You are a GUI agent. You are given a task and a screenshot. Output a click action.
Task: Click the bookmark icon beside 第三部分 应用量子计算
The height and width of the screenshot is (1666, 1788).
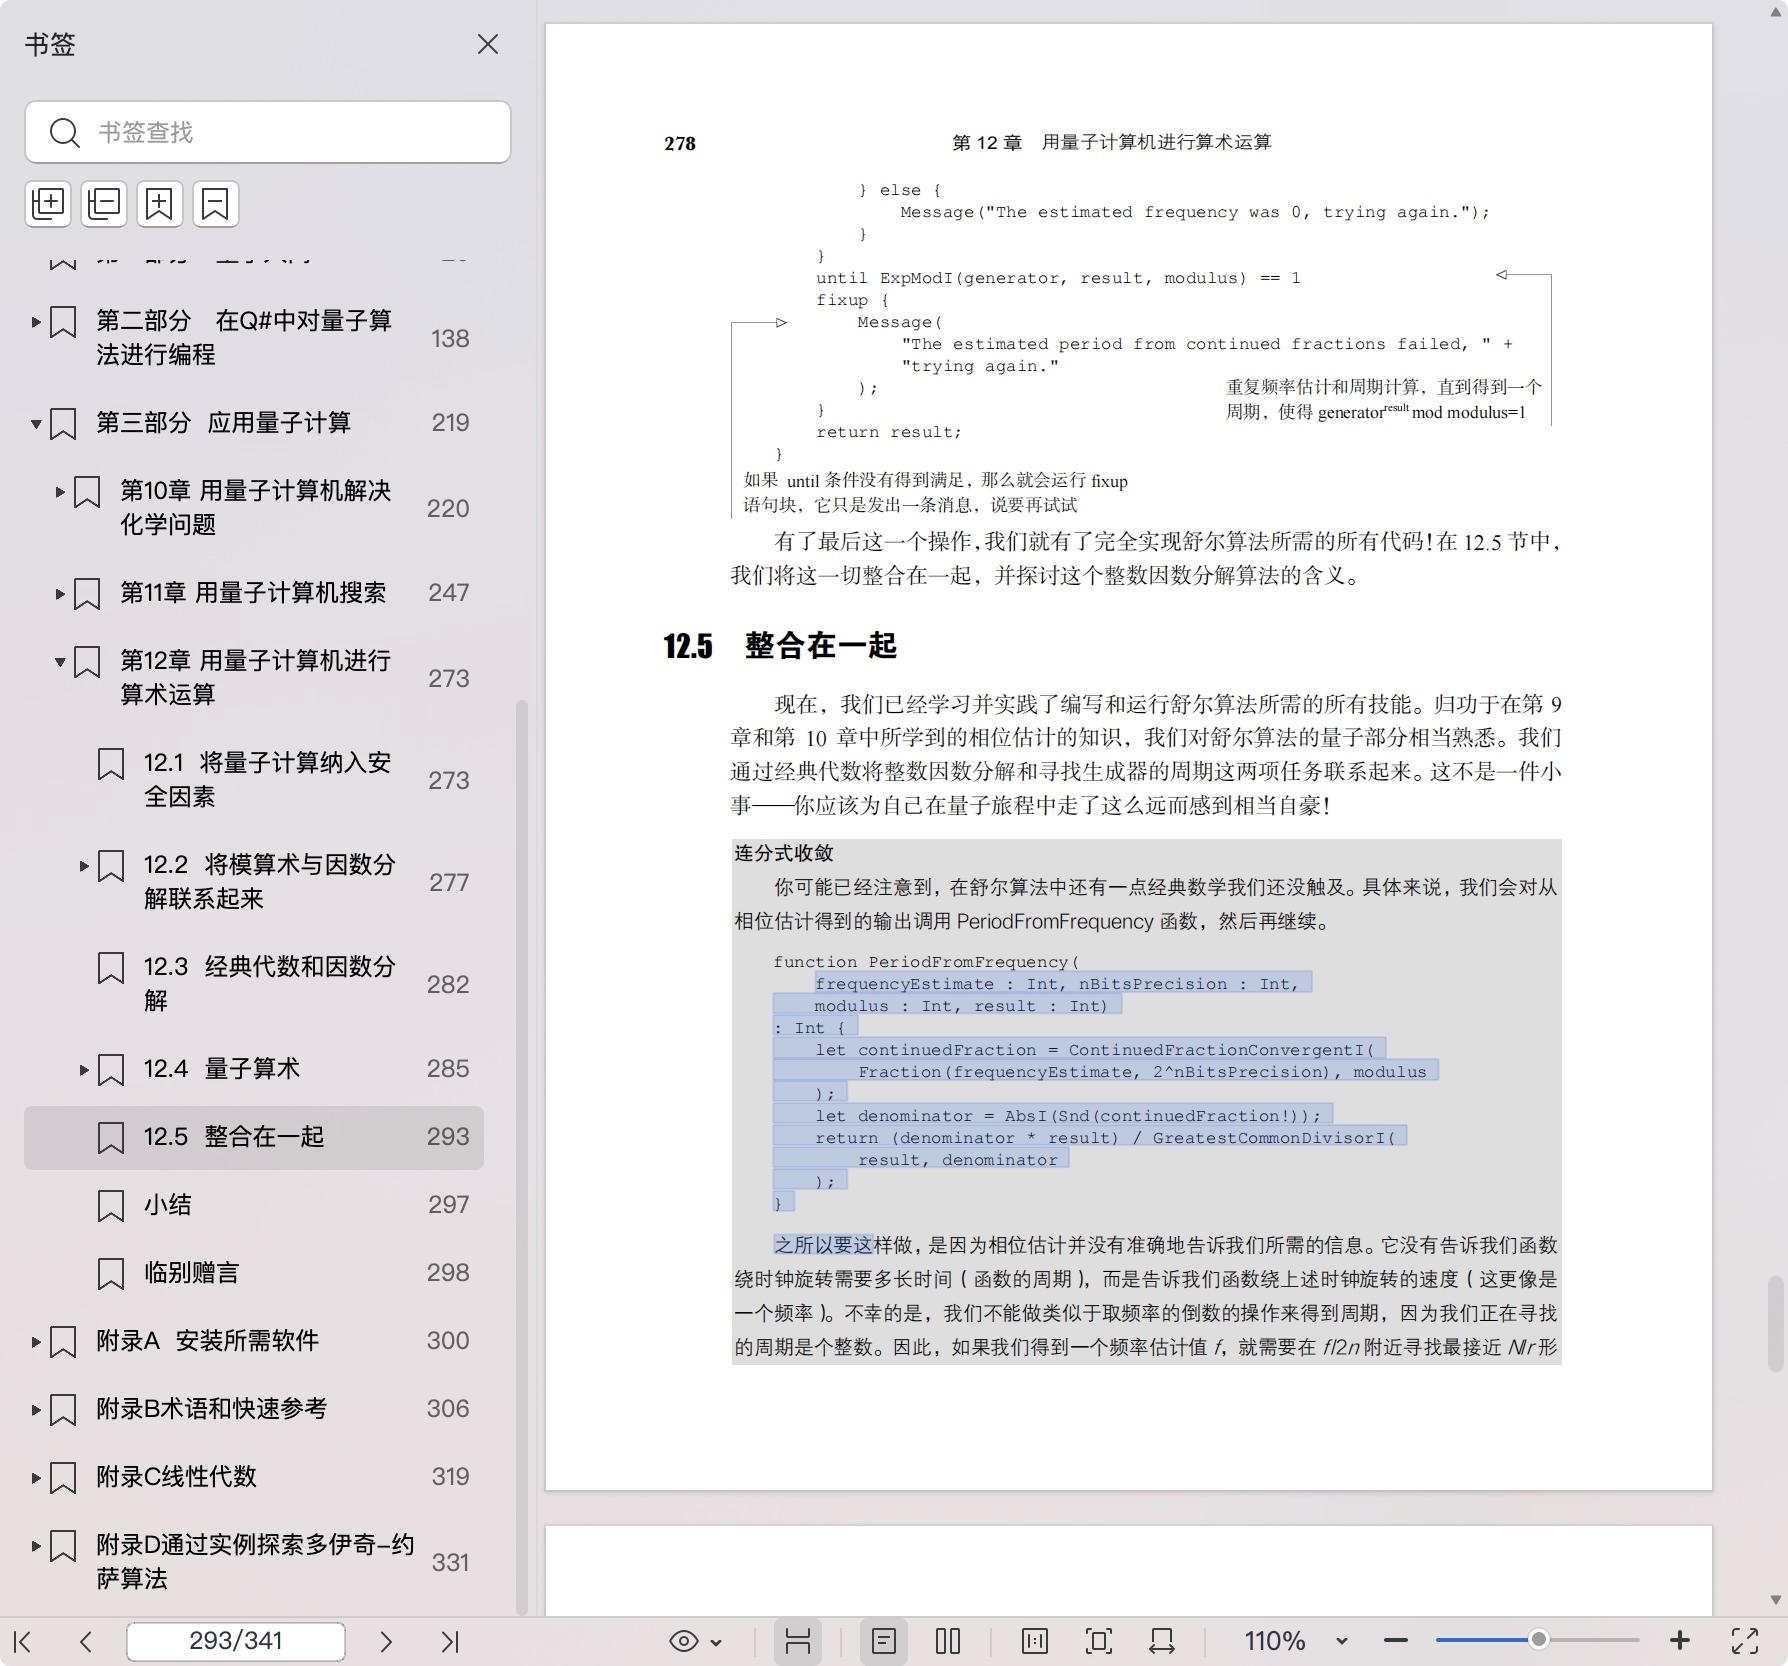coord(63,424)
